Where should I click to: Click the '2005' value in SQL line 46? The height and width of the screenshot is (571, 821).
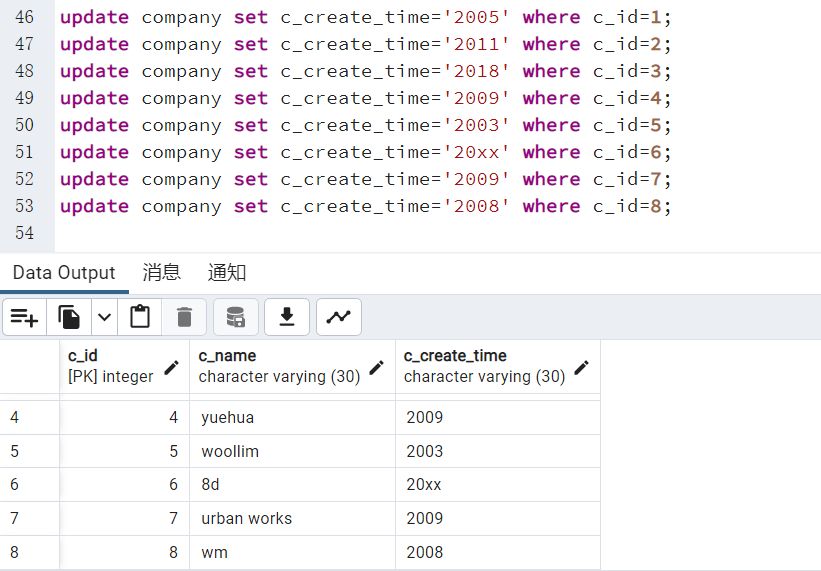(476, 17)
